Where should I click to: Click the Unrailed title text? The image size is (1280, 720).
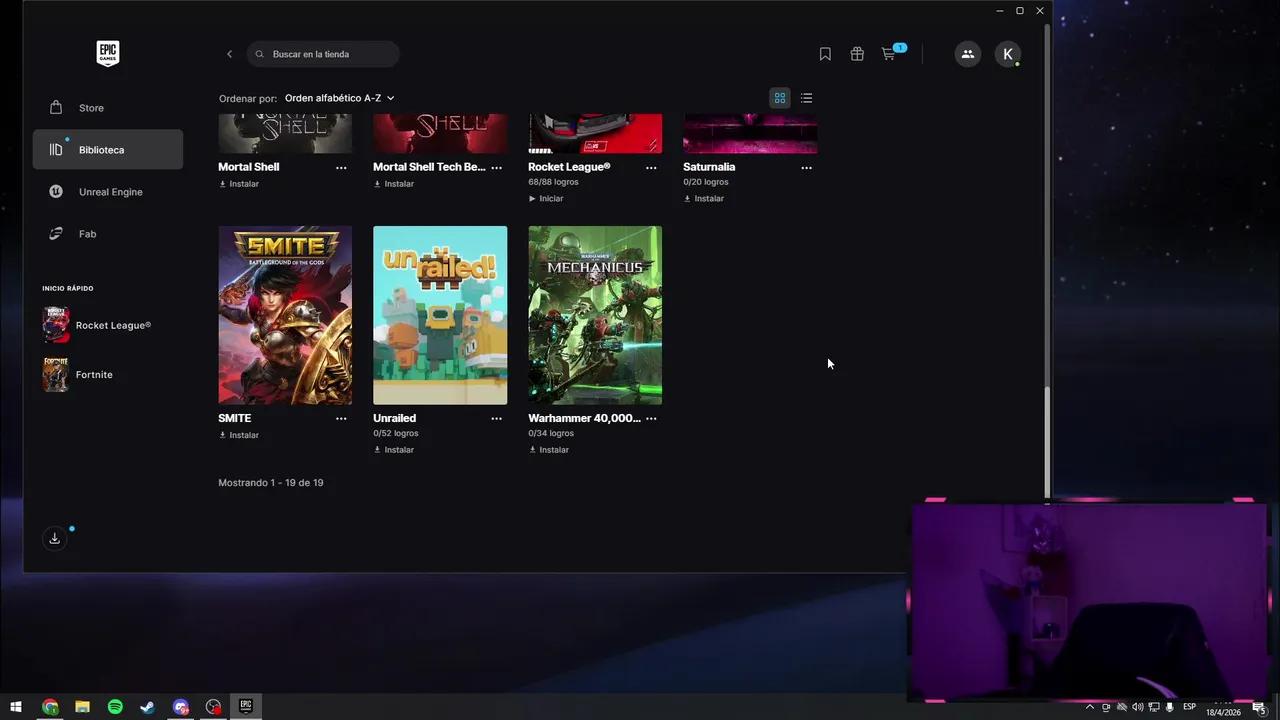(395, 418)
